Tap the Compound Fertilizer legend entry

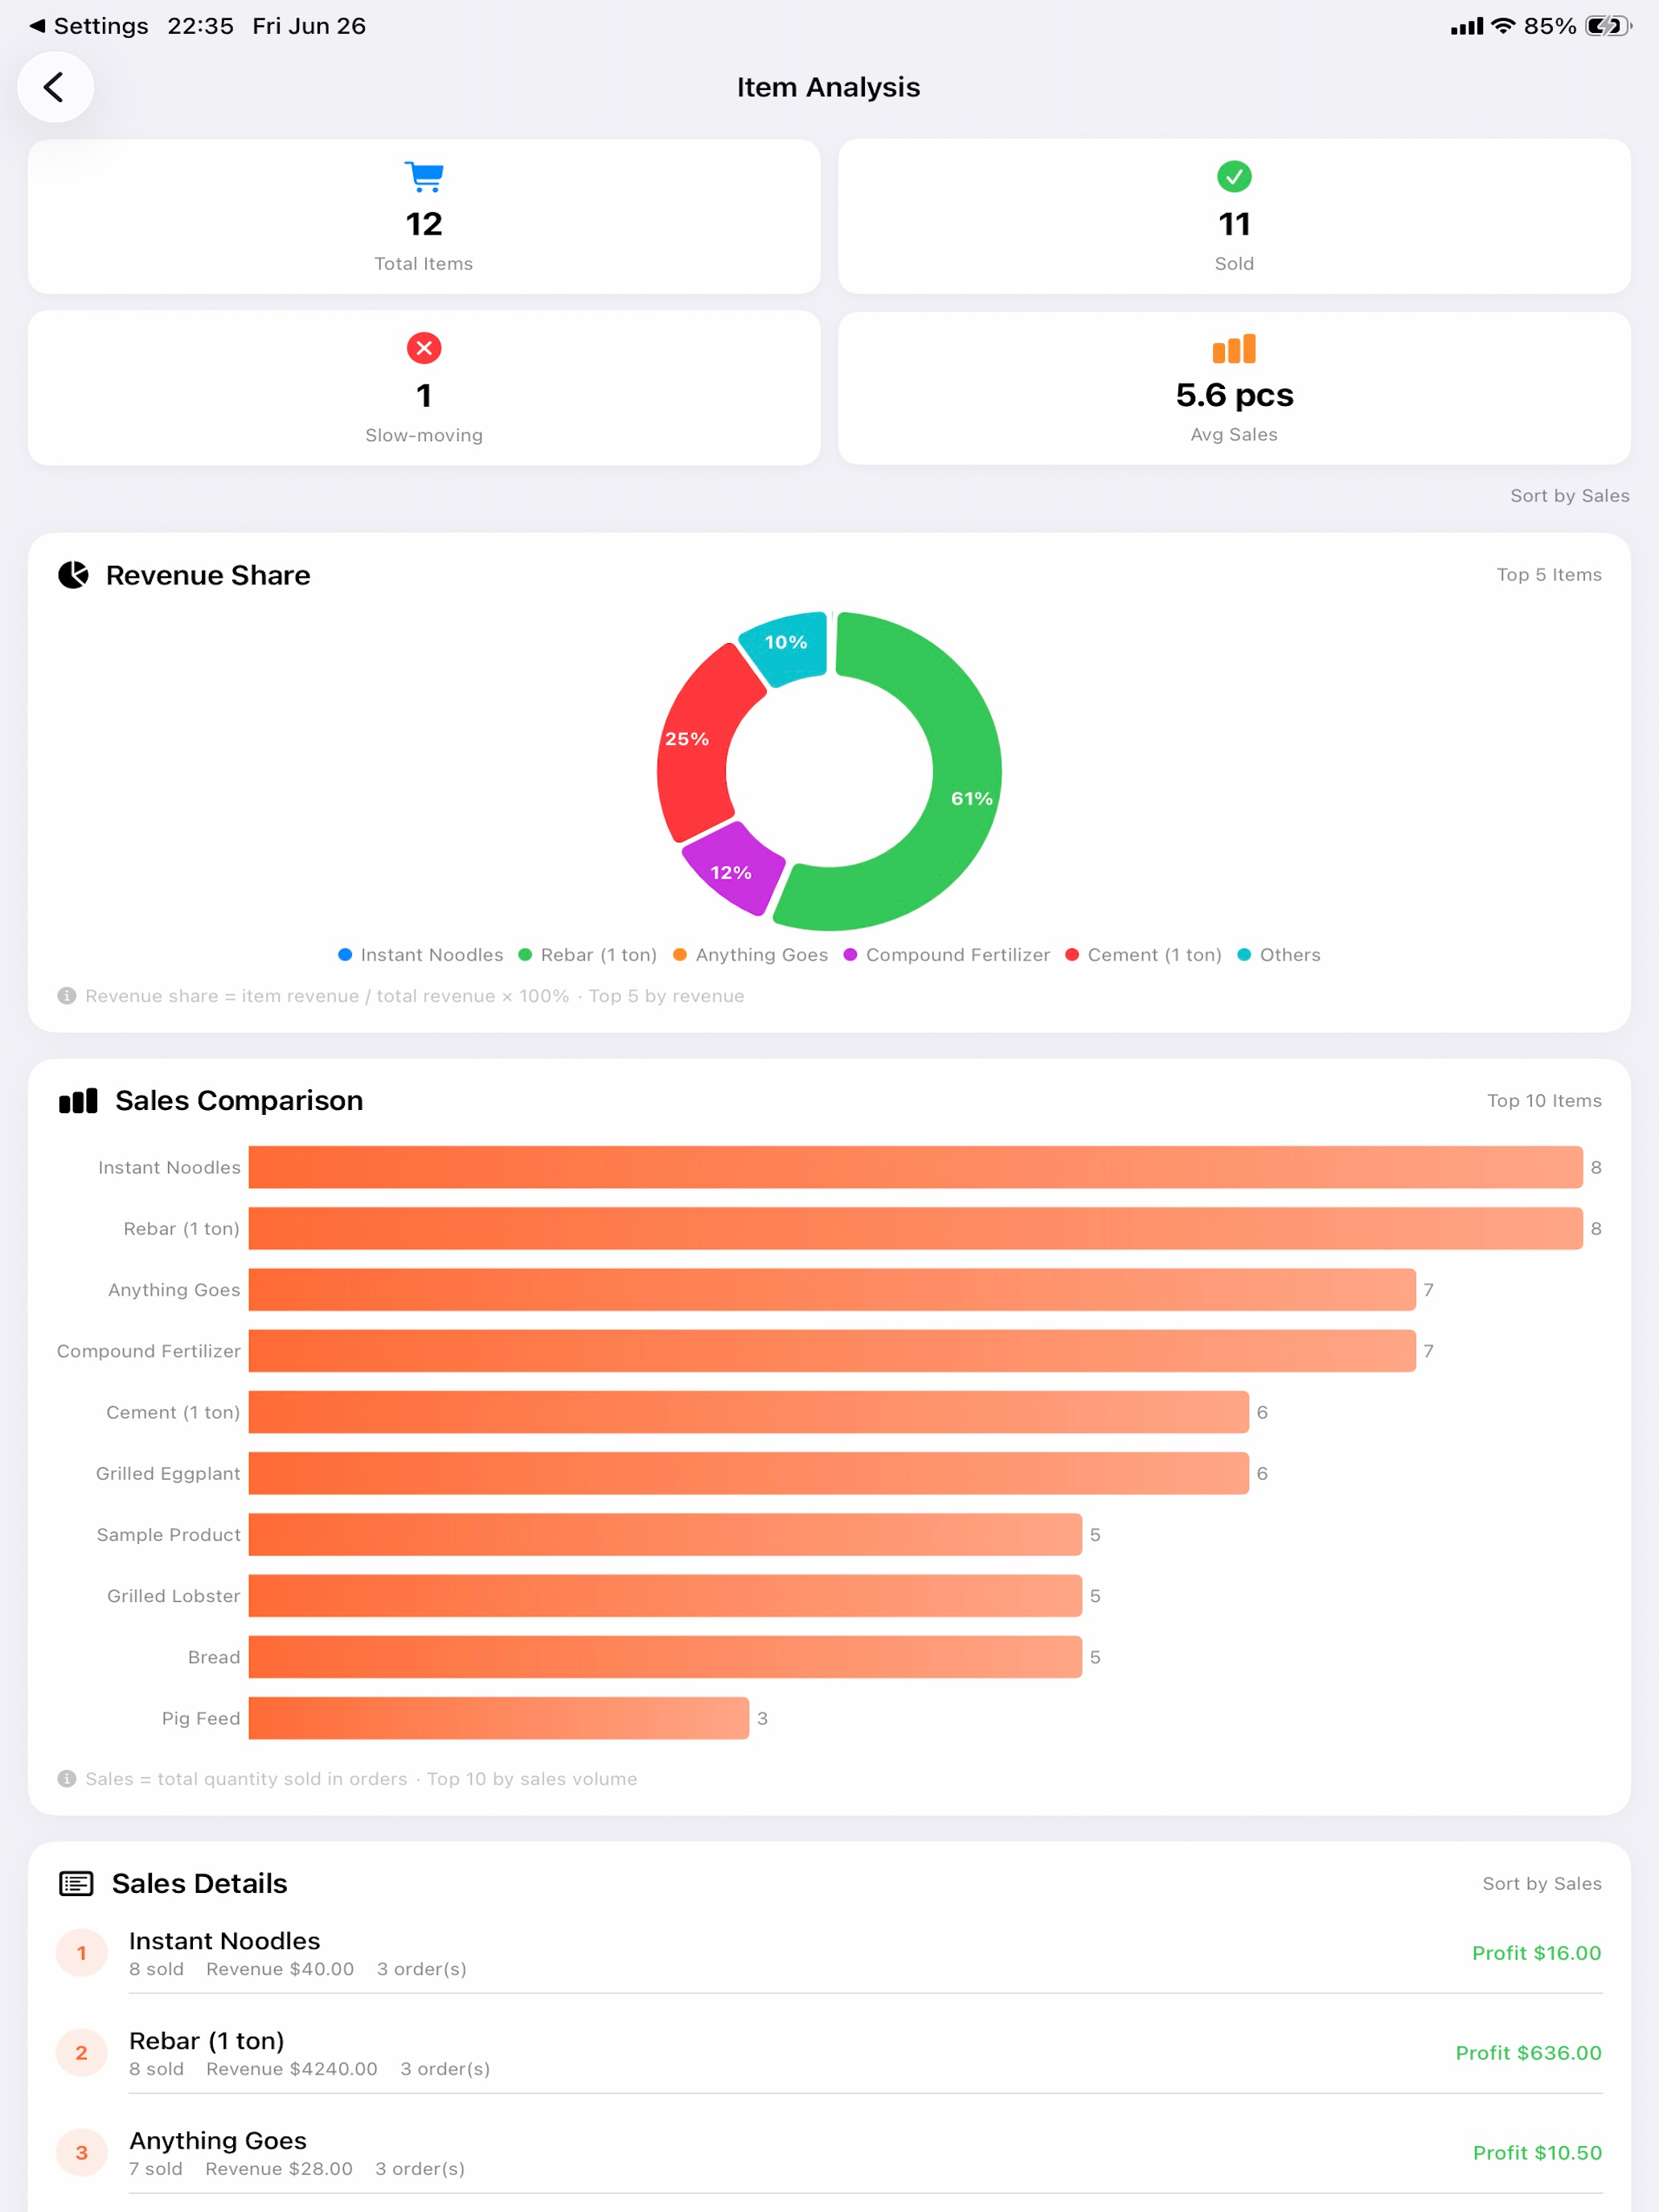pyautogui.click(x=947, y=955)
